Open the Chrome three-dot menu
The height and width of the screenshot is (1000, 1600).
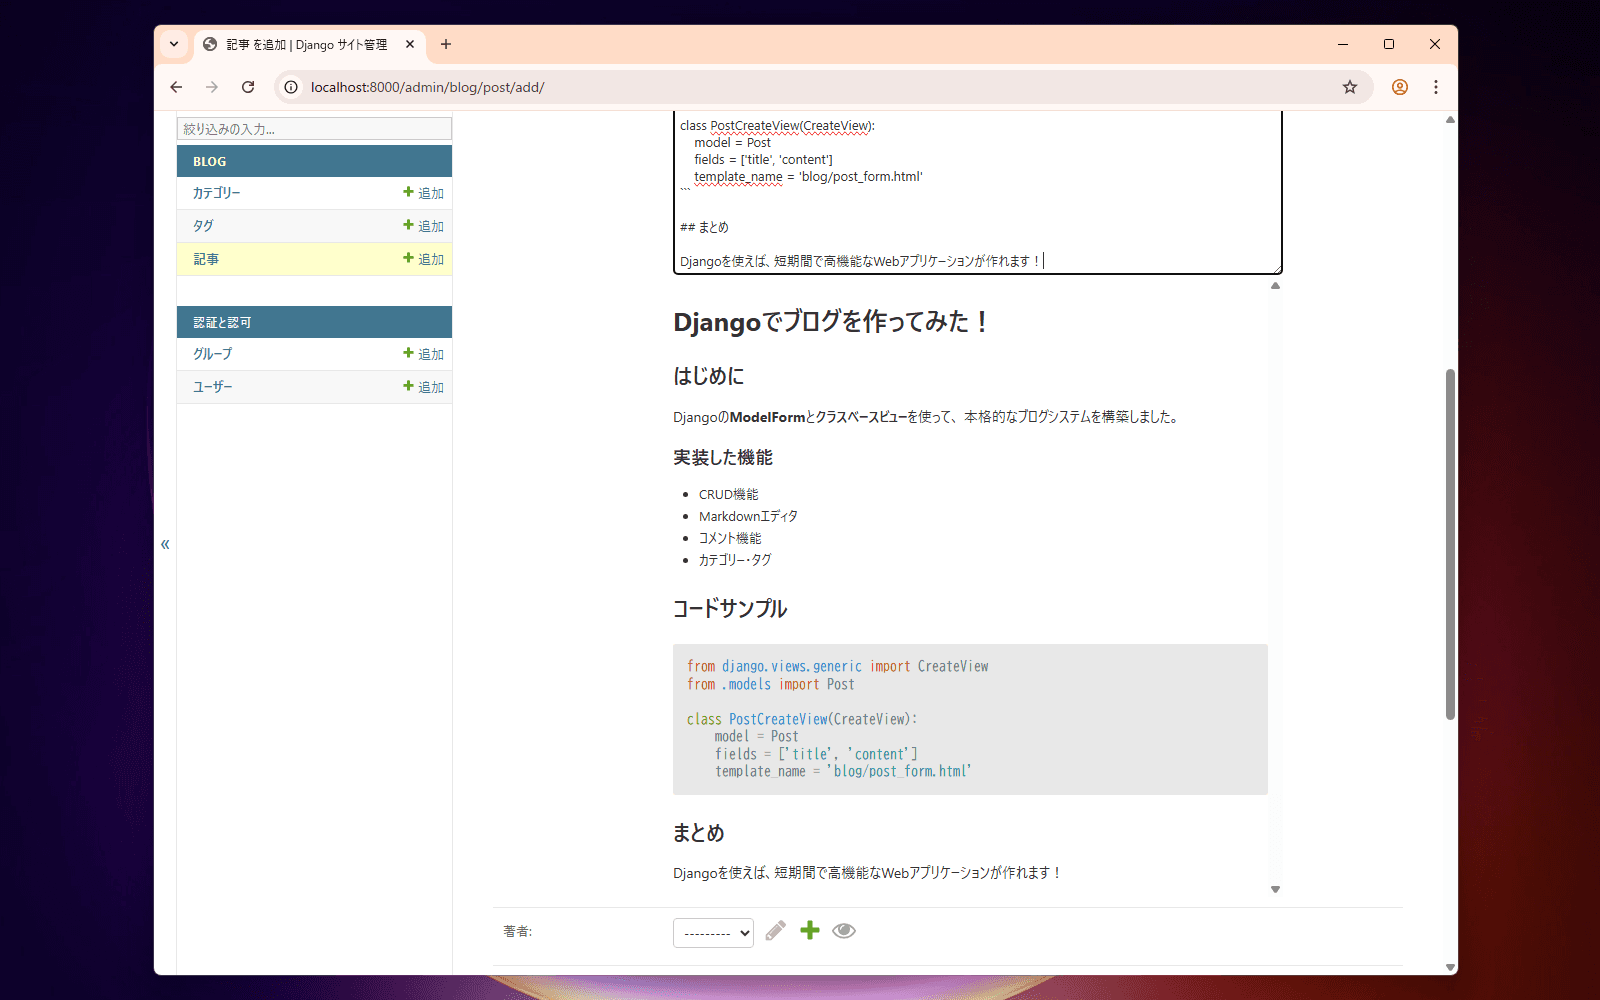[1436, 87]
